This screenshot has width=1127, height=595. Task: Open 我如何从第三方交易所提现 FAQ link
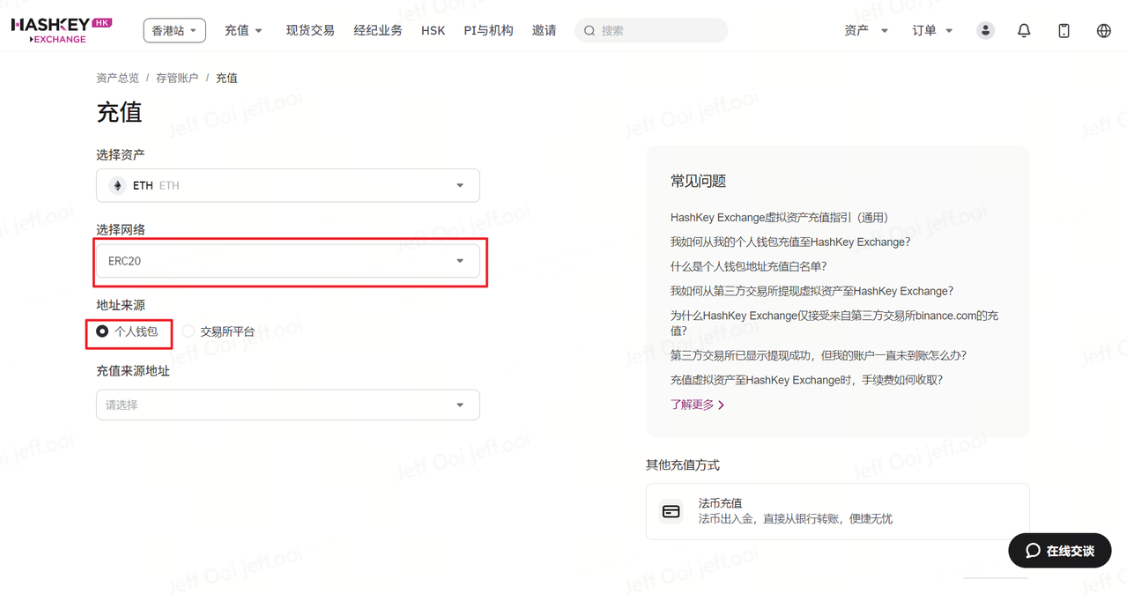pyautogui.click(x=811, y=291)
